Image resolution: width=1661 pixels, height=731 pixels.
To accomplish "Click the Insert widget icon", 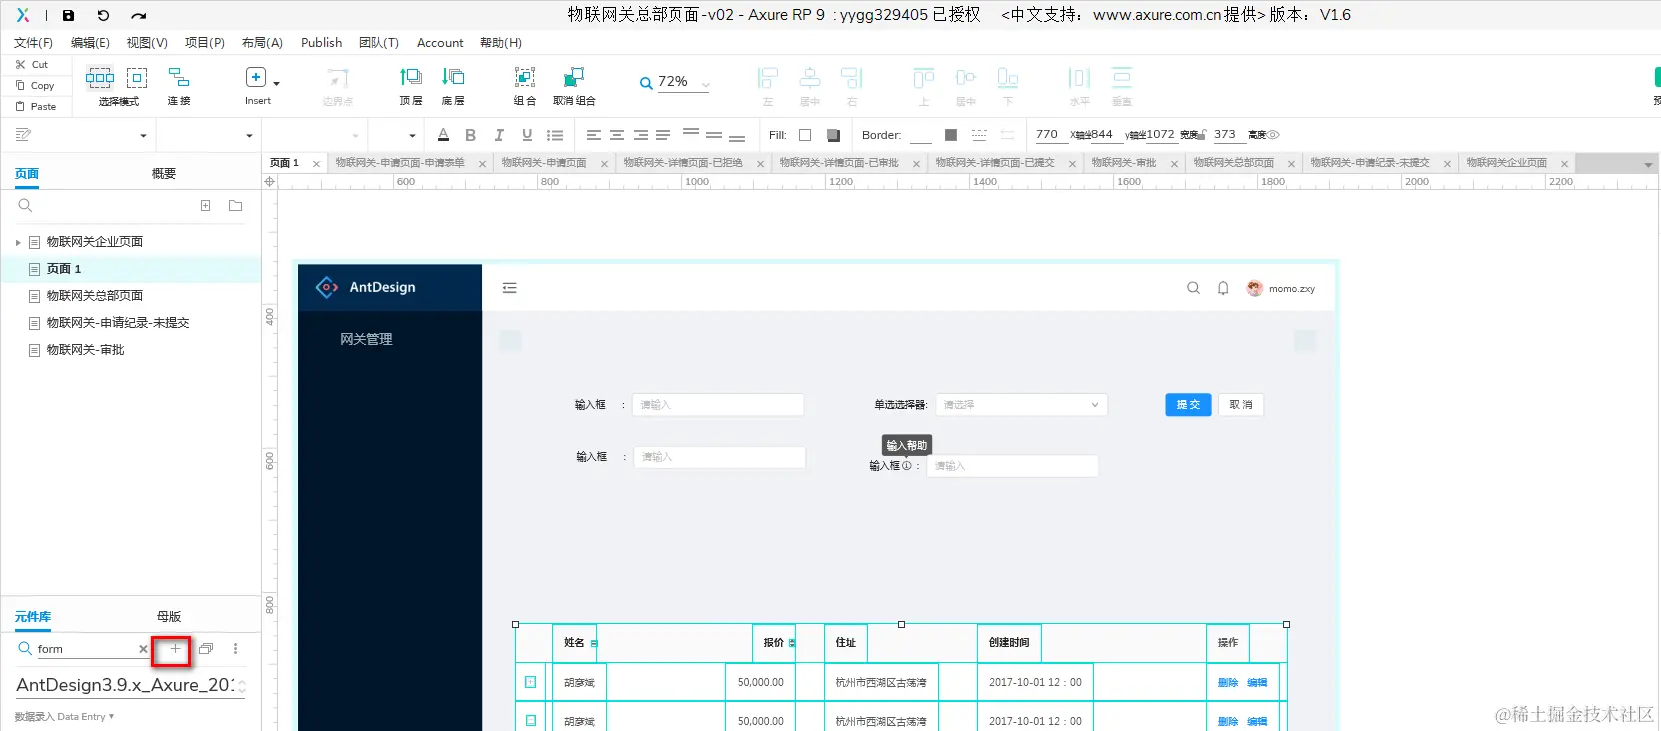I will [x=256, y=77].
